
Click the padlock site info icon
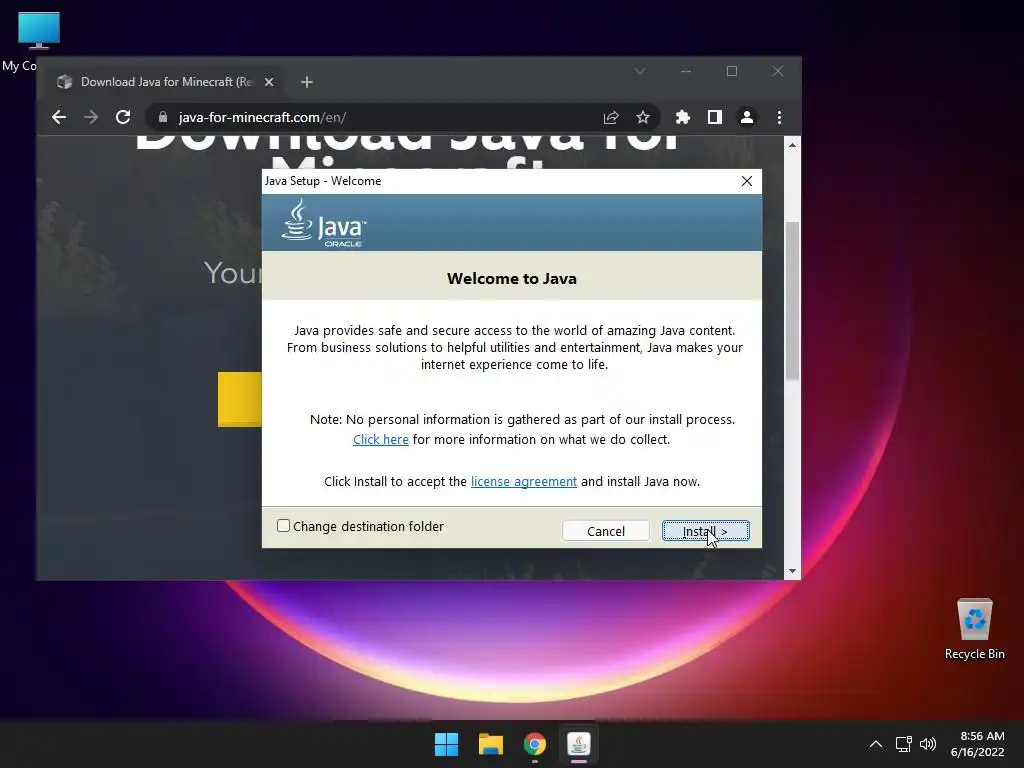(163, 118)
